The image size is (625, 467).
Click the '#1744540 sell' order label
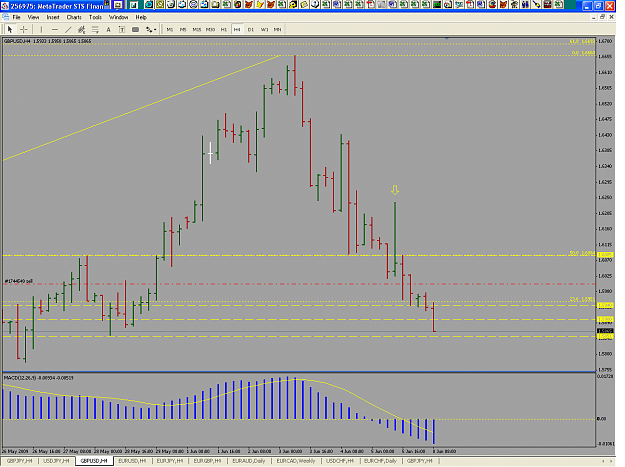click(x=19, y=281)
